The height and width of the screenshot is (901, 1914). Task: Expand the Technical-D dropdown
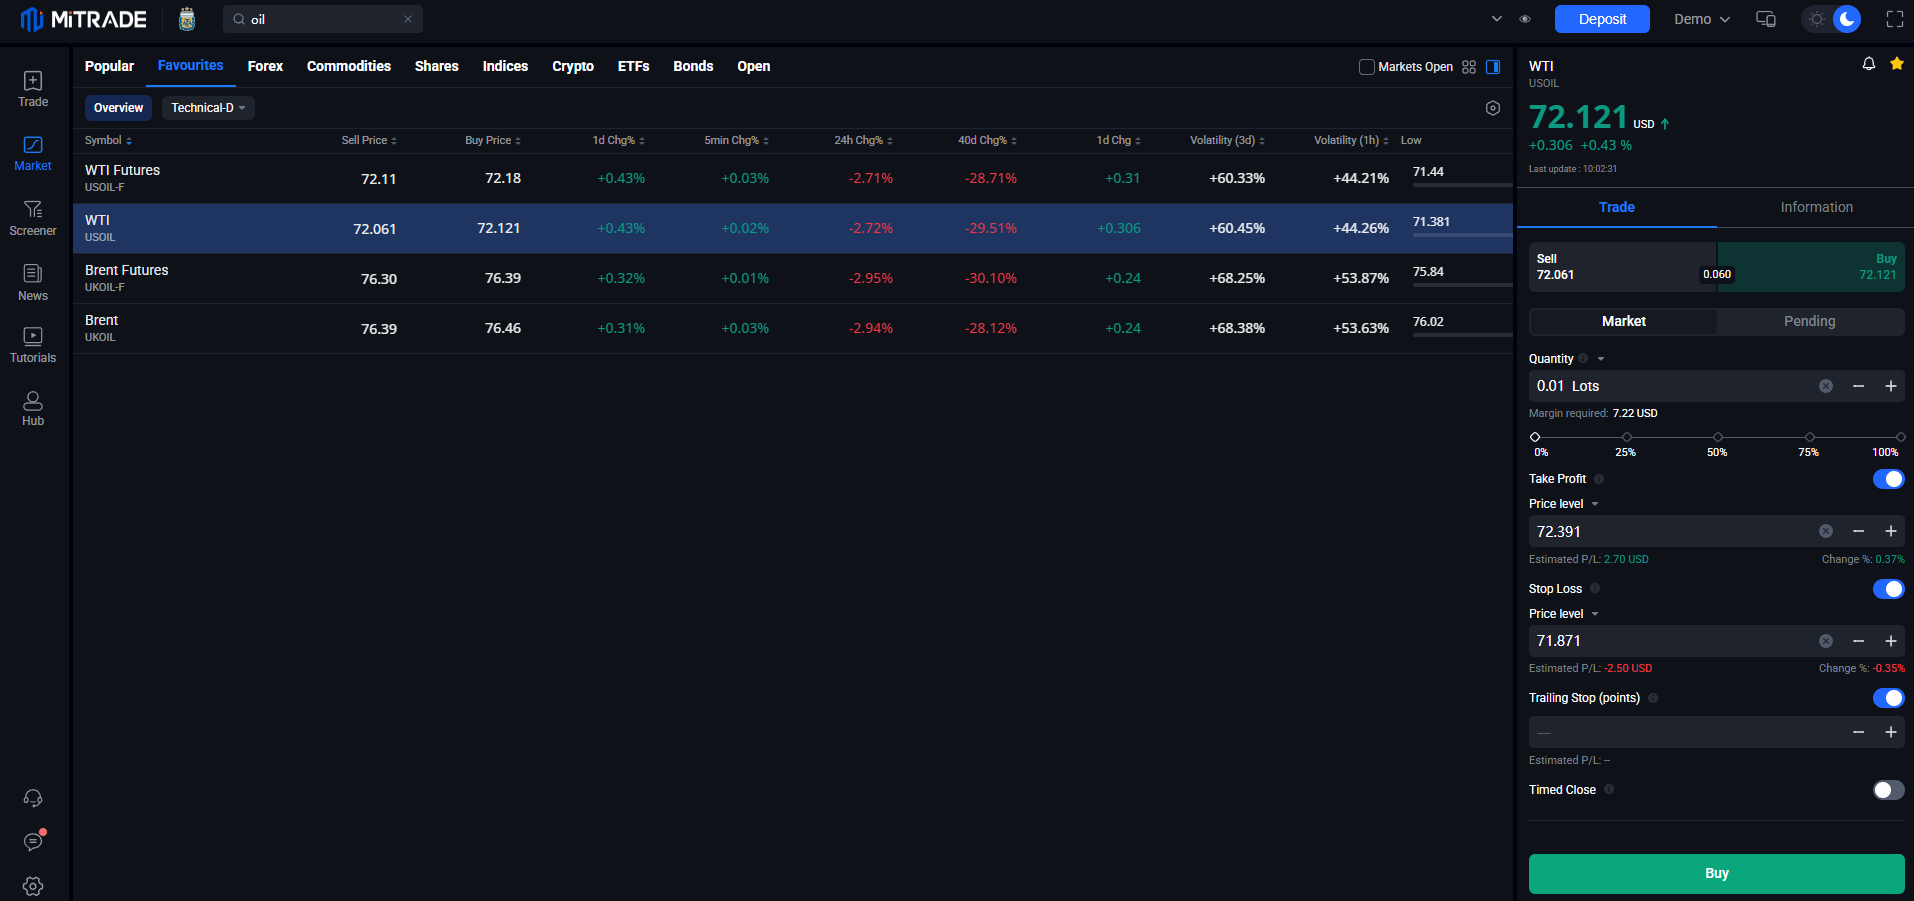(x=208, y=108)
